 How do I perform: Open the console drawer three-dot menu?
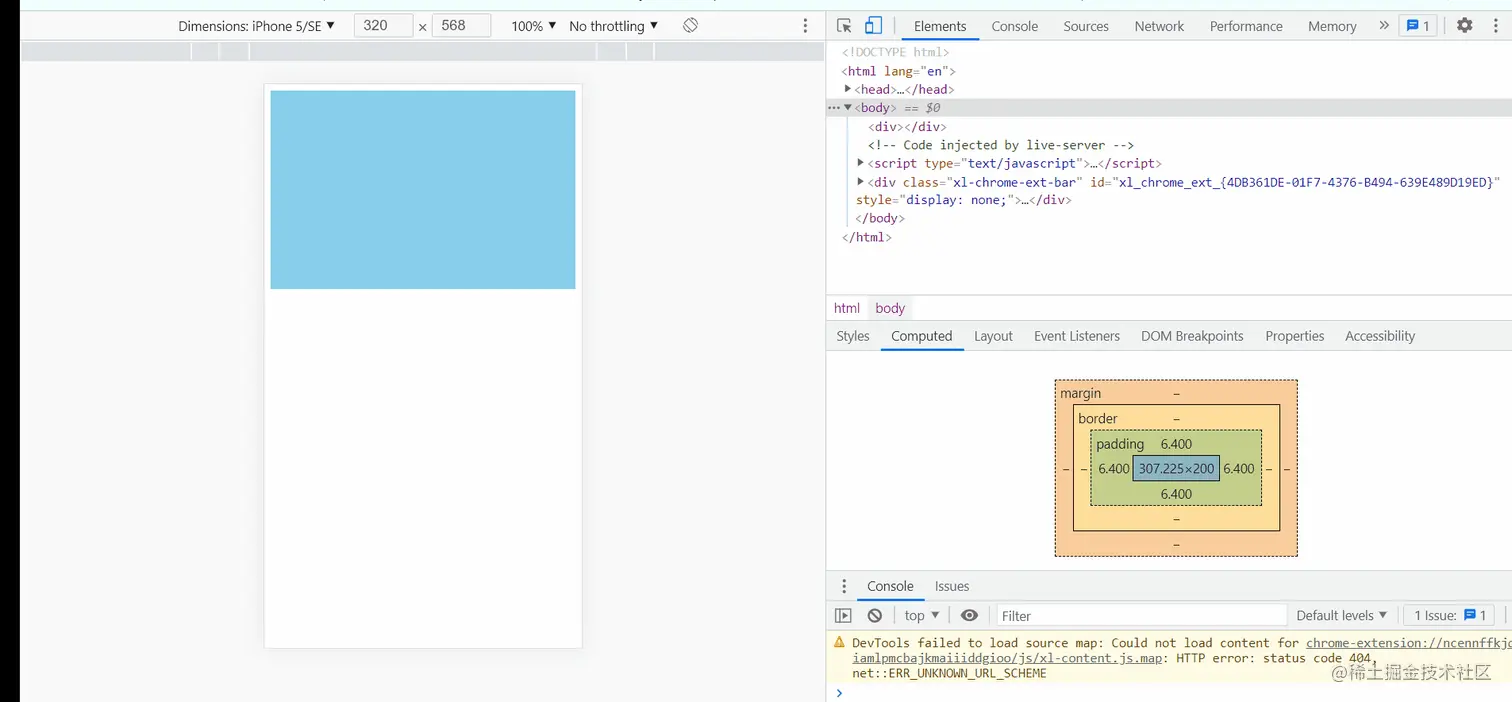pyautogui.click(x=843, y=586)
